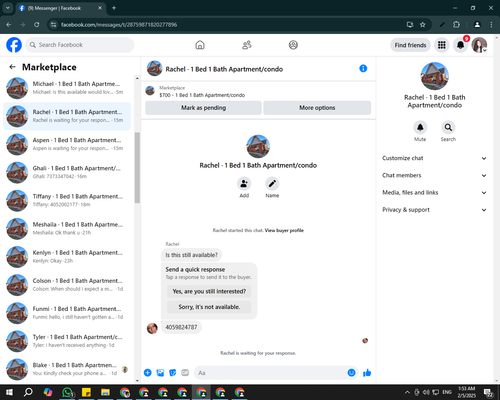The width and height of the screenshot is (500, 400).
Task: Click the '$700 - 1 Bed 1 Bath' listing text
Action: coord(202,95)
